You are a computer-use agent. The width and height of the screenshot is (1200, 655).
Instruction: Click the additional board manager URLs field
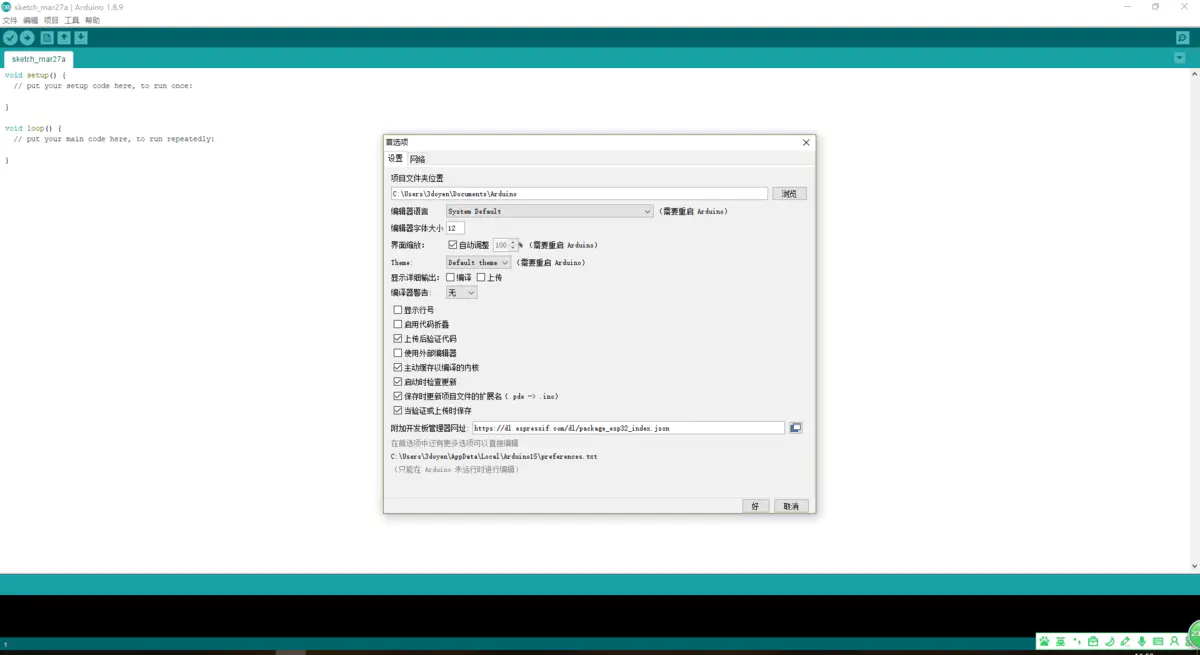[x=628, y=428]
